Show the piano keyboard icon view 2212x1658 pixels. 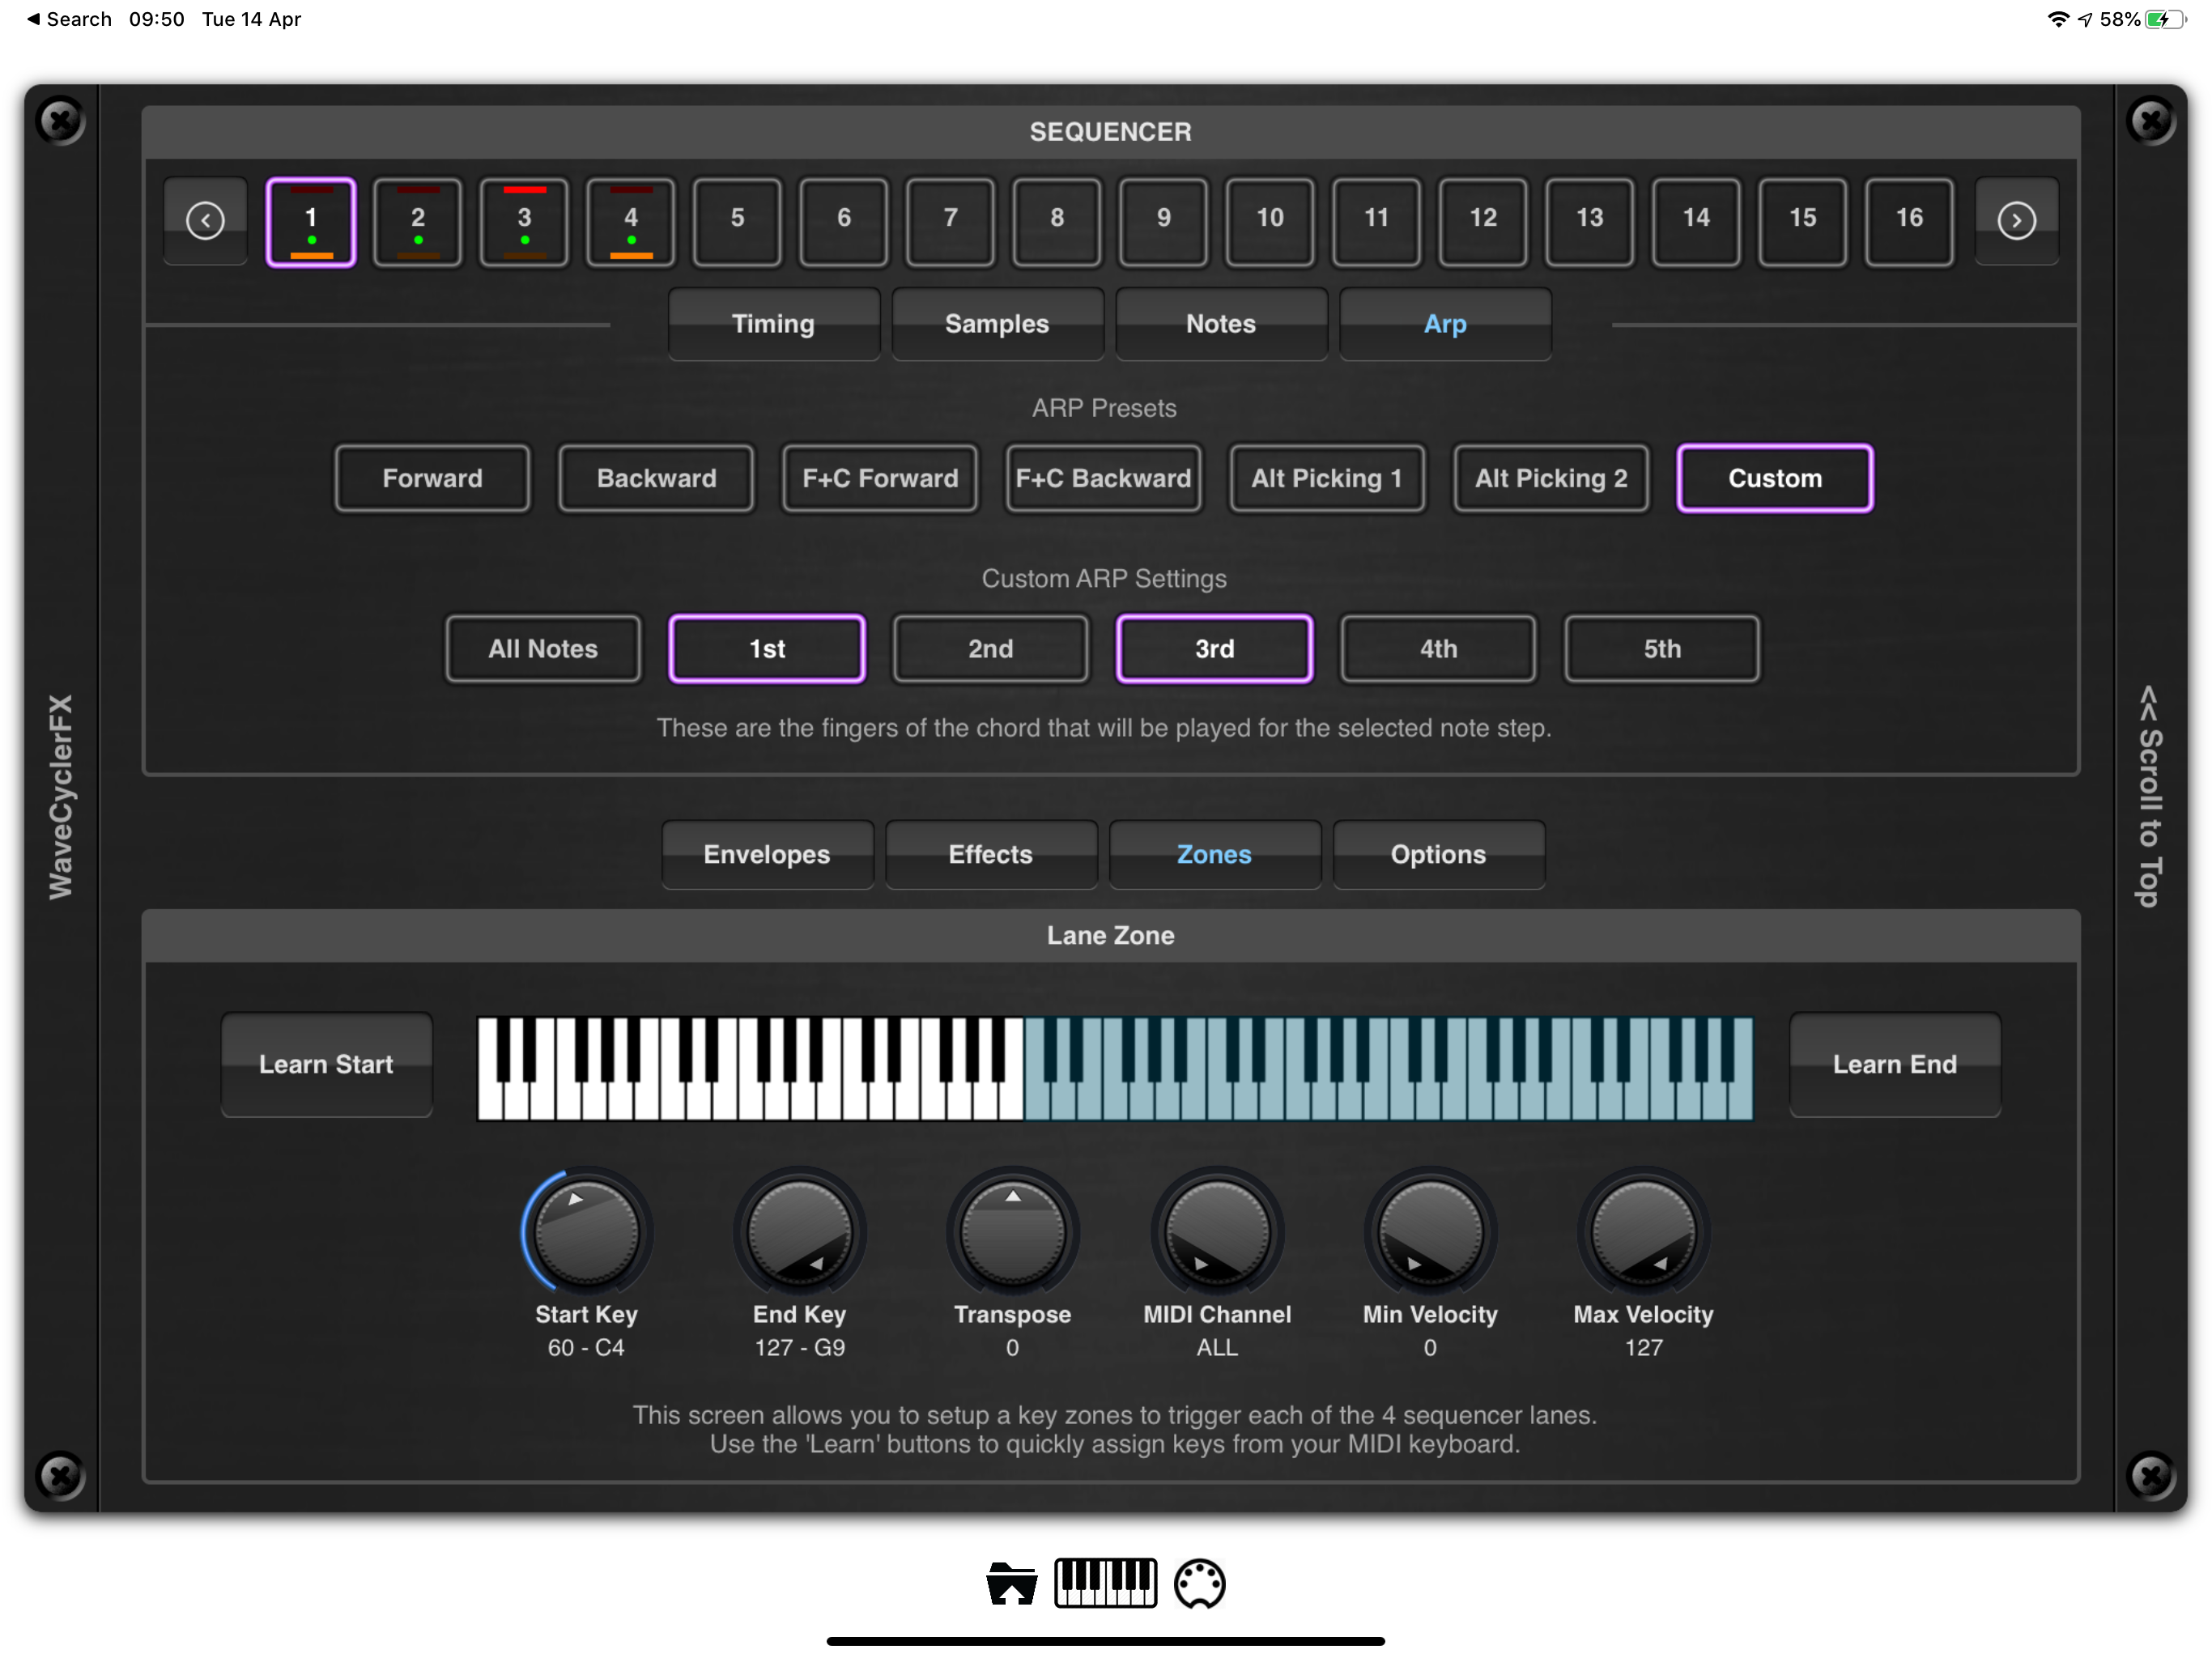[1105, 1582]
